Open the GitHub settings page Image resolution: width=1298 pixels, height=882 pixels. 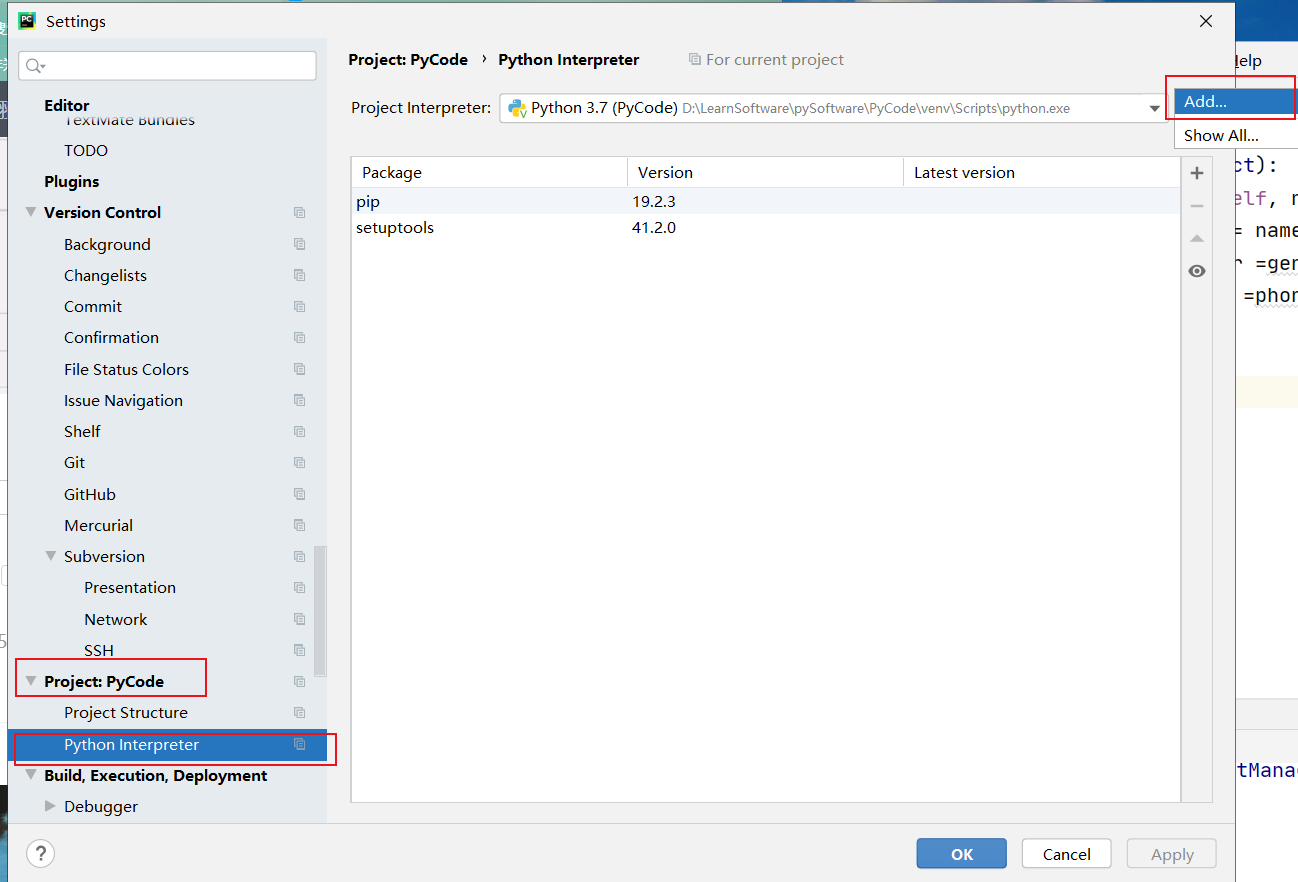pyautogui.click(x=90, y=494)
